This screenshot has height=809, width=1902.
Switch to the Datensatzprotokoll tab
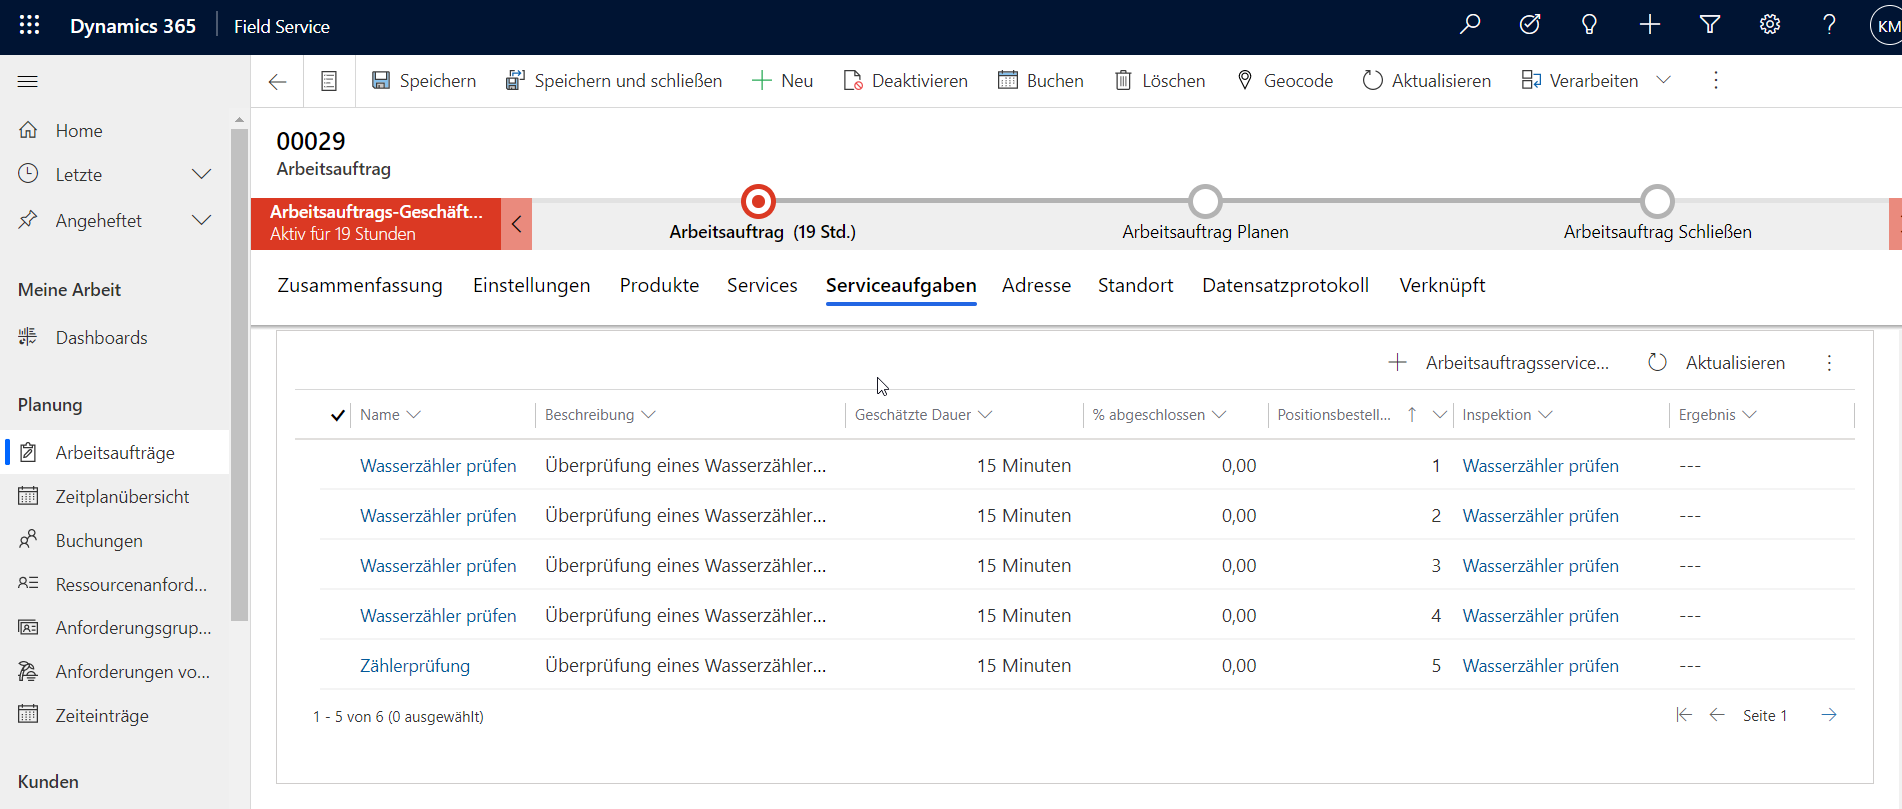coord(1285,286)
